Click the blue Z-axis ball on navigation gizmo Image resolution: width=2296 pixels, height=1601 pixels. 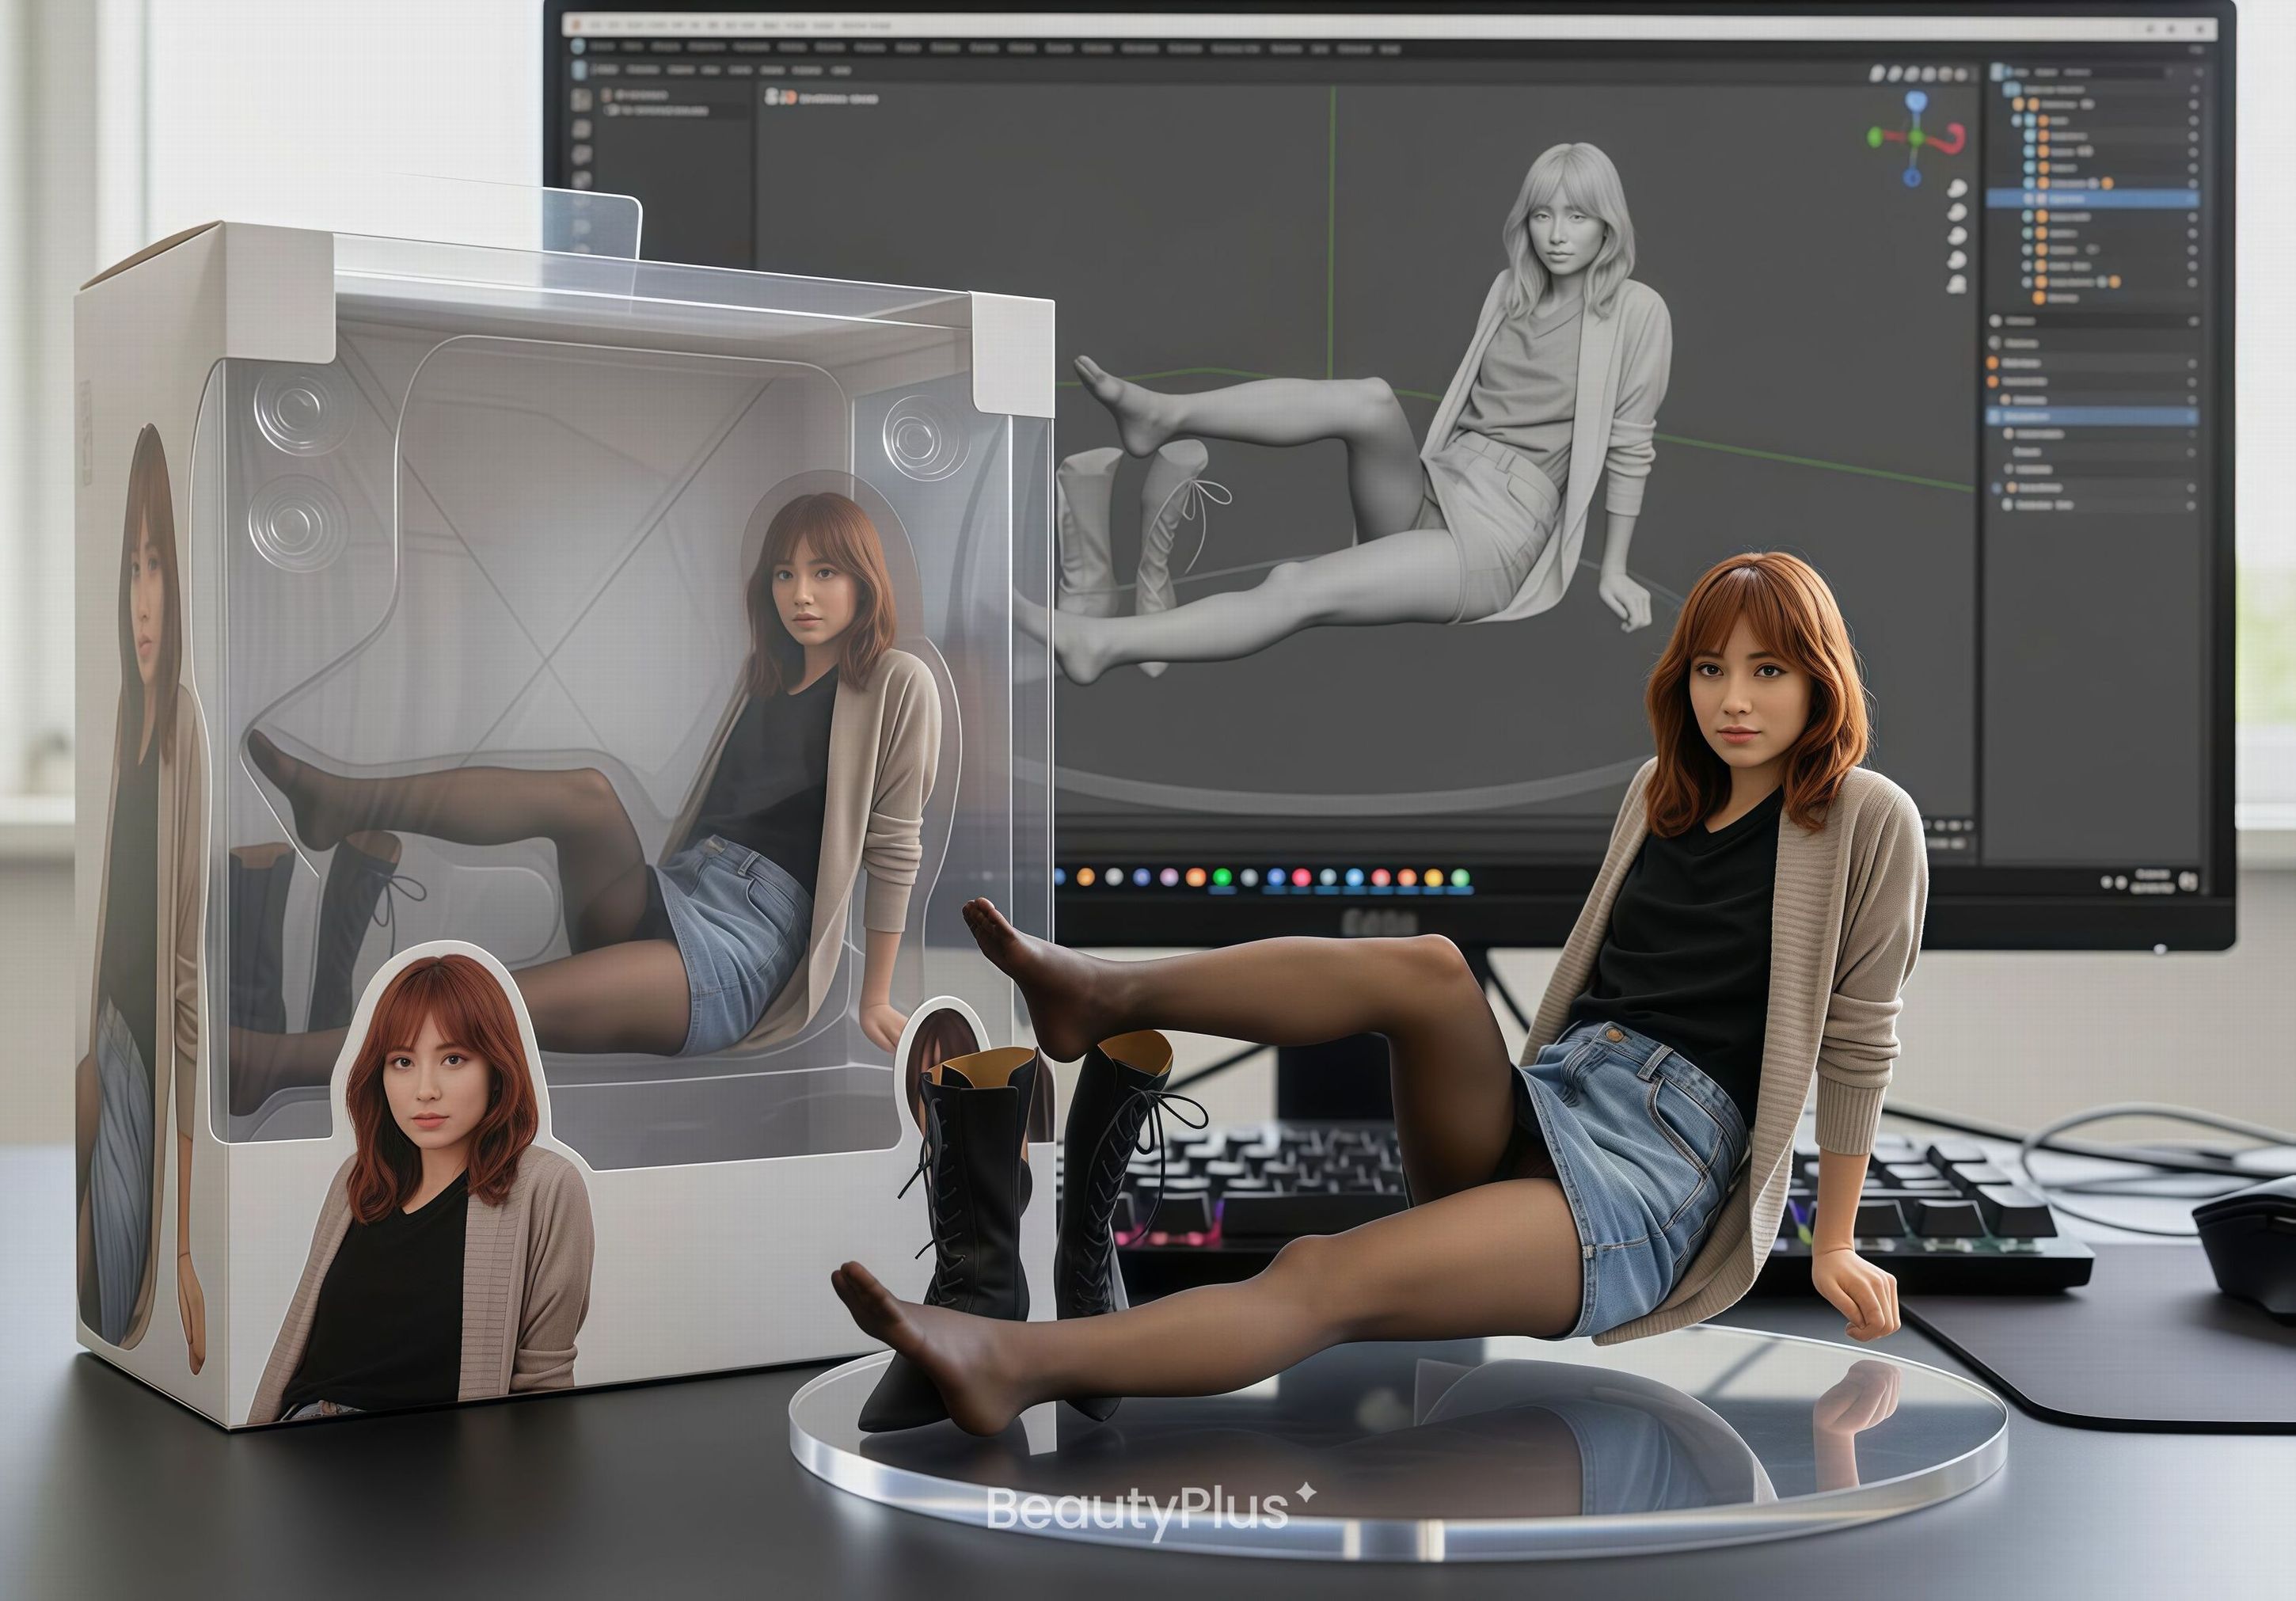click(x=1915, y=100)
